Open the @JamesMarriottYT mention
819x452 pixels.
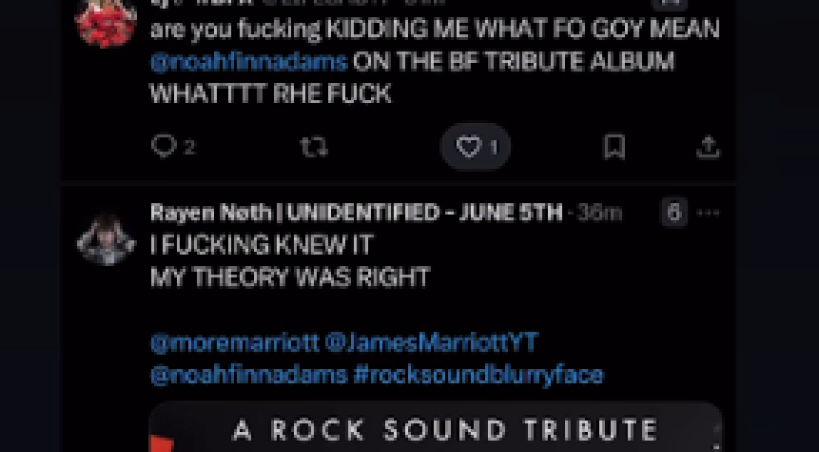pyautogui.click(x=431, y=343)
